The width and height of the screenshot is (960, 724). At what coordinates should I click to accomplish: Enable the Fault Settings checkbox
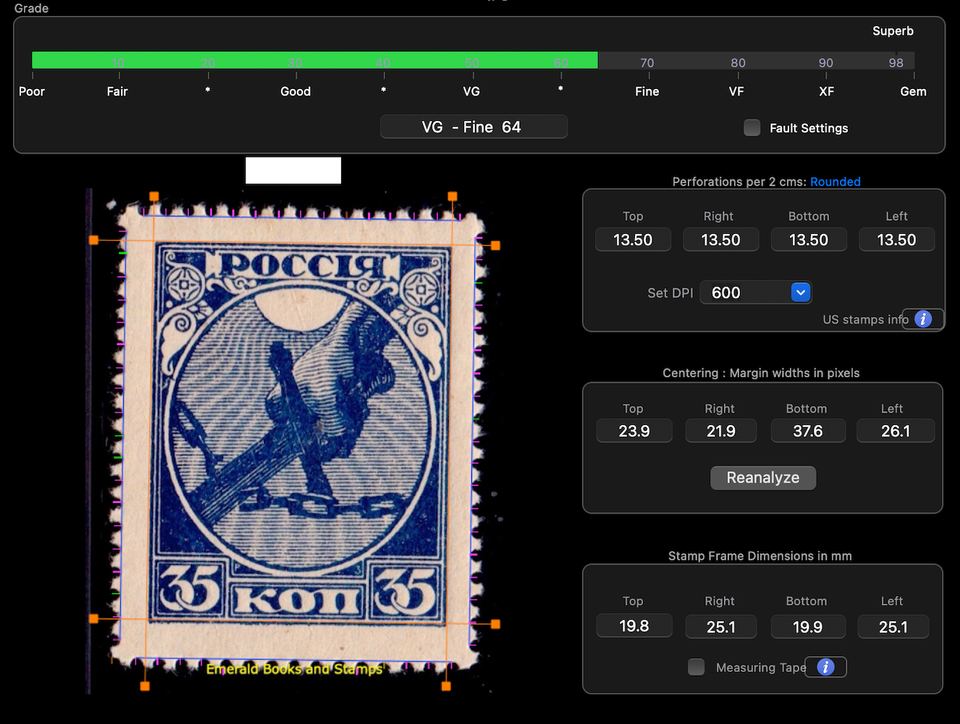[751, 128]
